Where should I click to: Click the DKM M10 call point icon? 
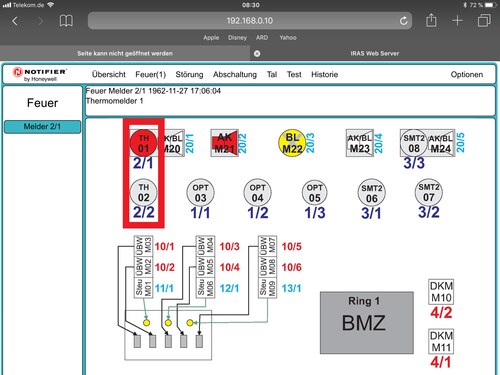coord(441,292)
